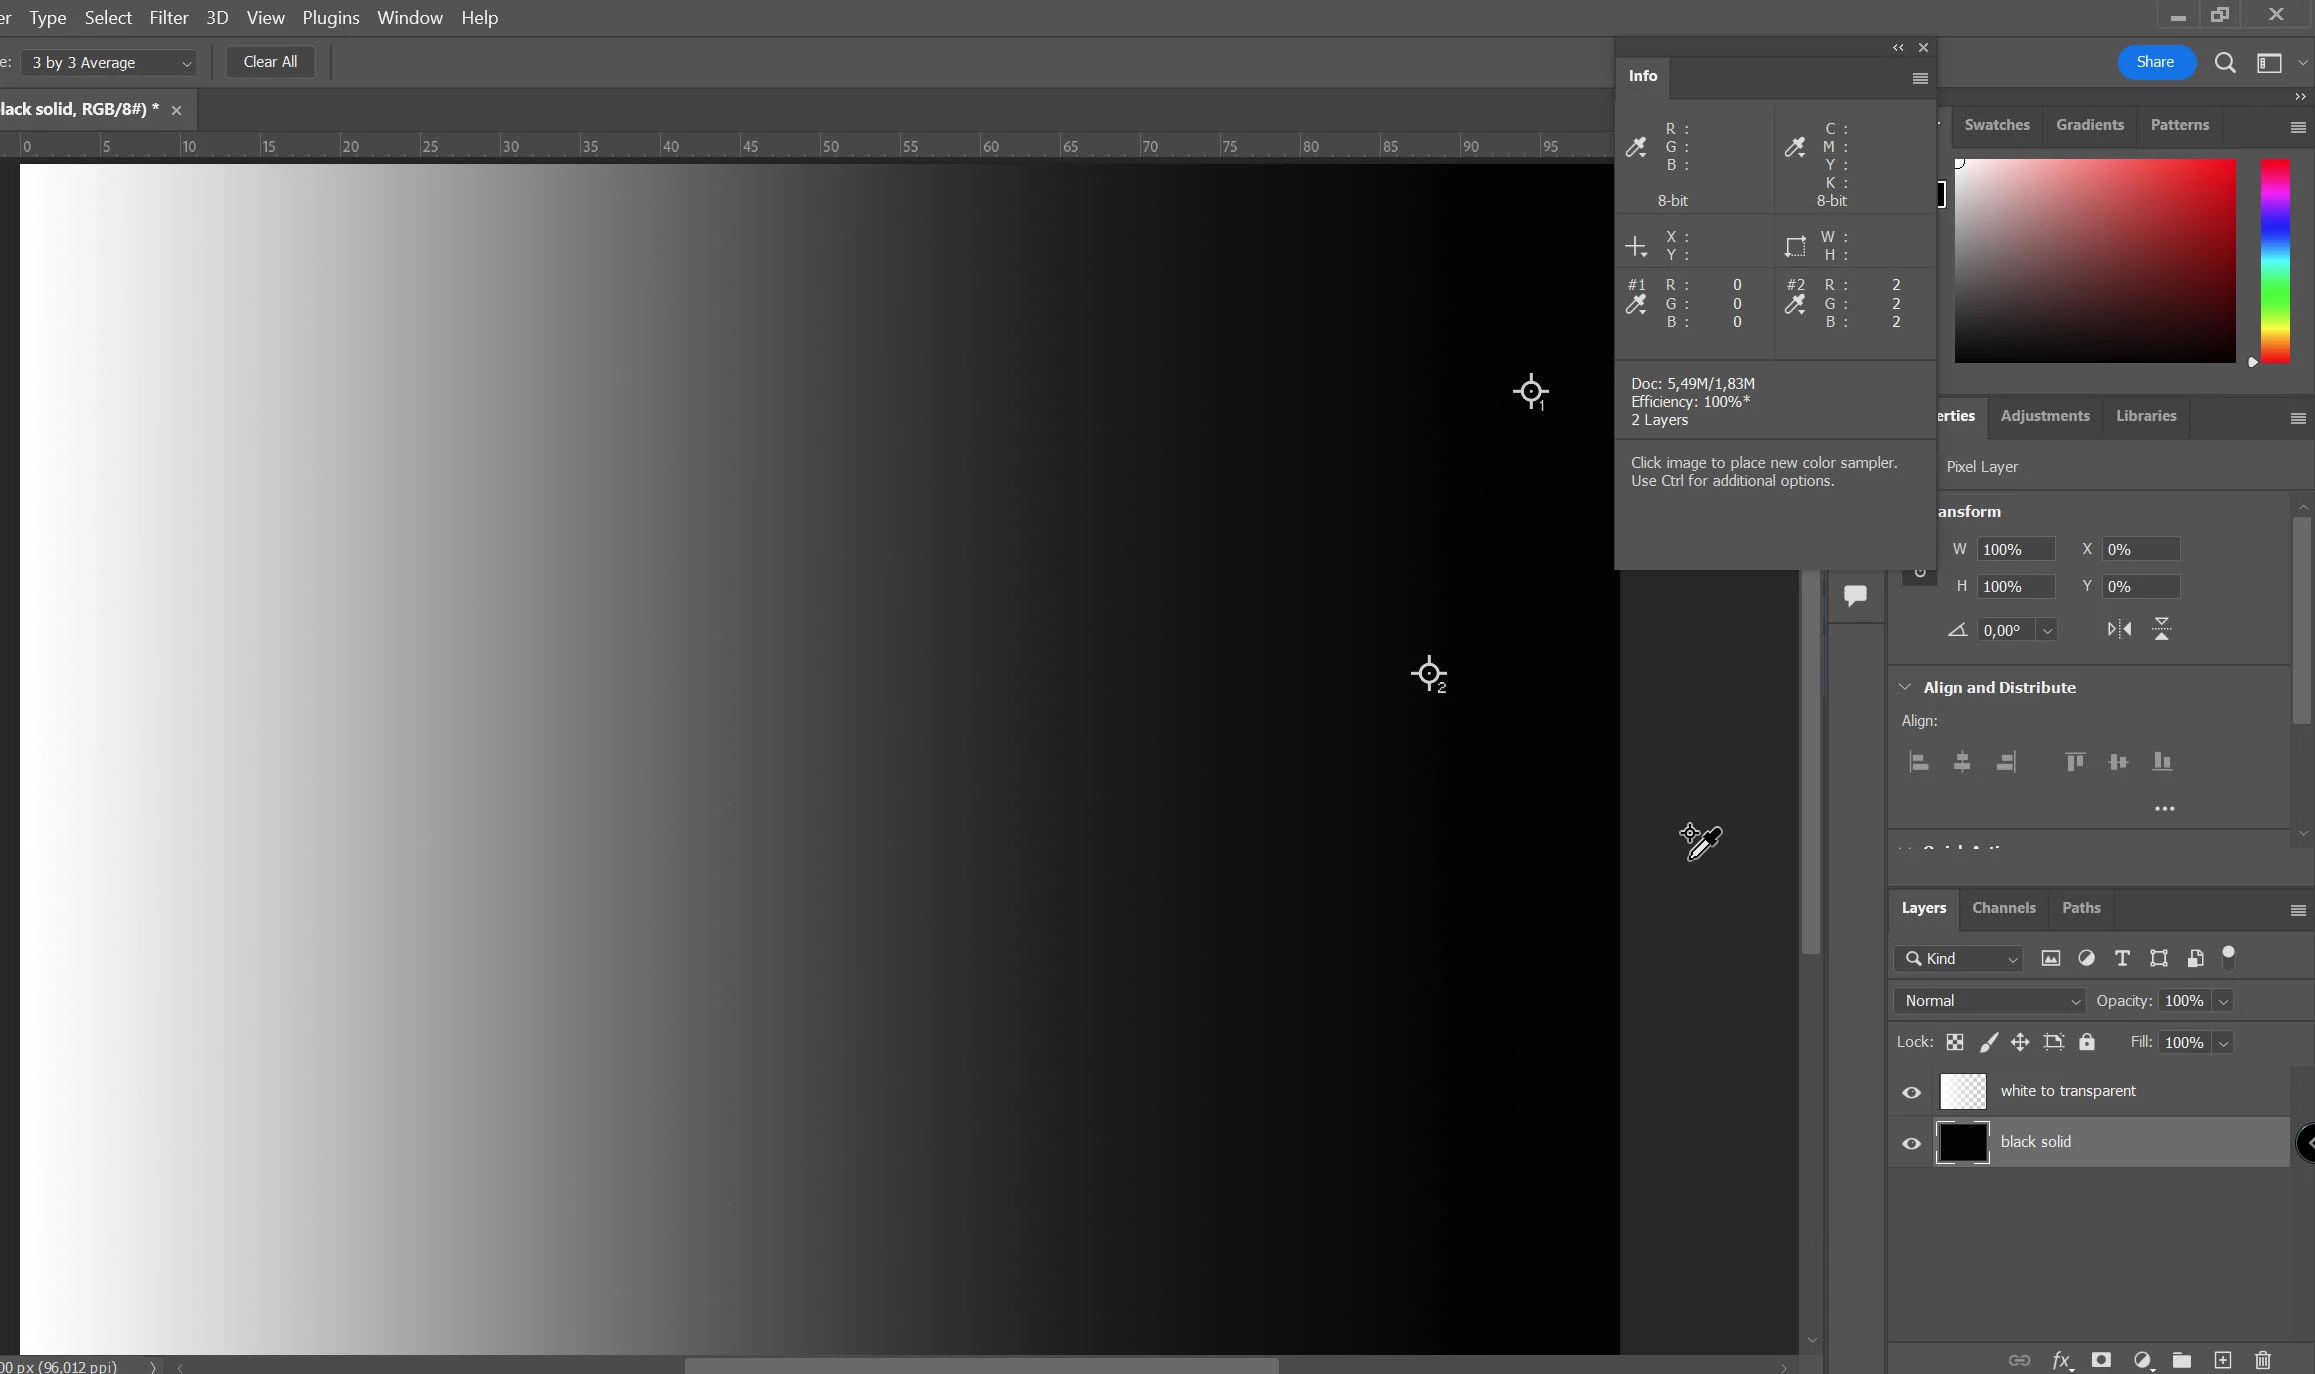The width and height of the screenshot is (2315, 1374).
Task: Toggle the layer filter on/off switch
Action: point(2228,956)
